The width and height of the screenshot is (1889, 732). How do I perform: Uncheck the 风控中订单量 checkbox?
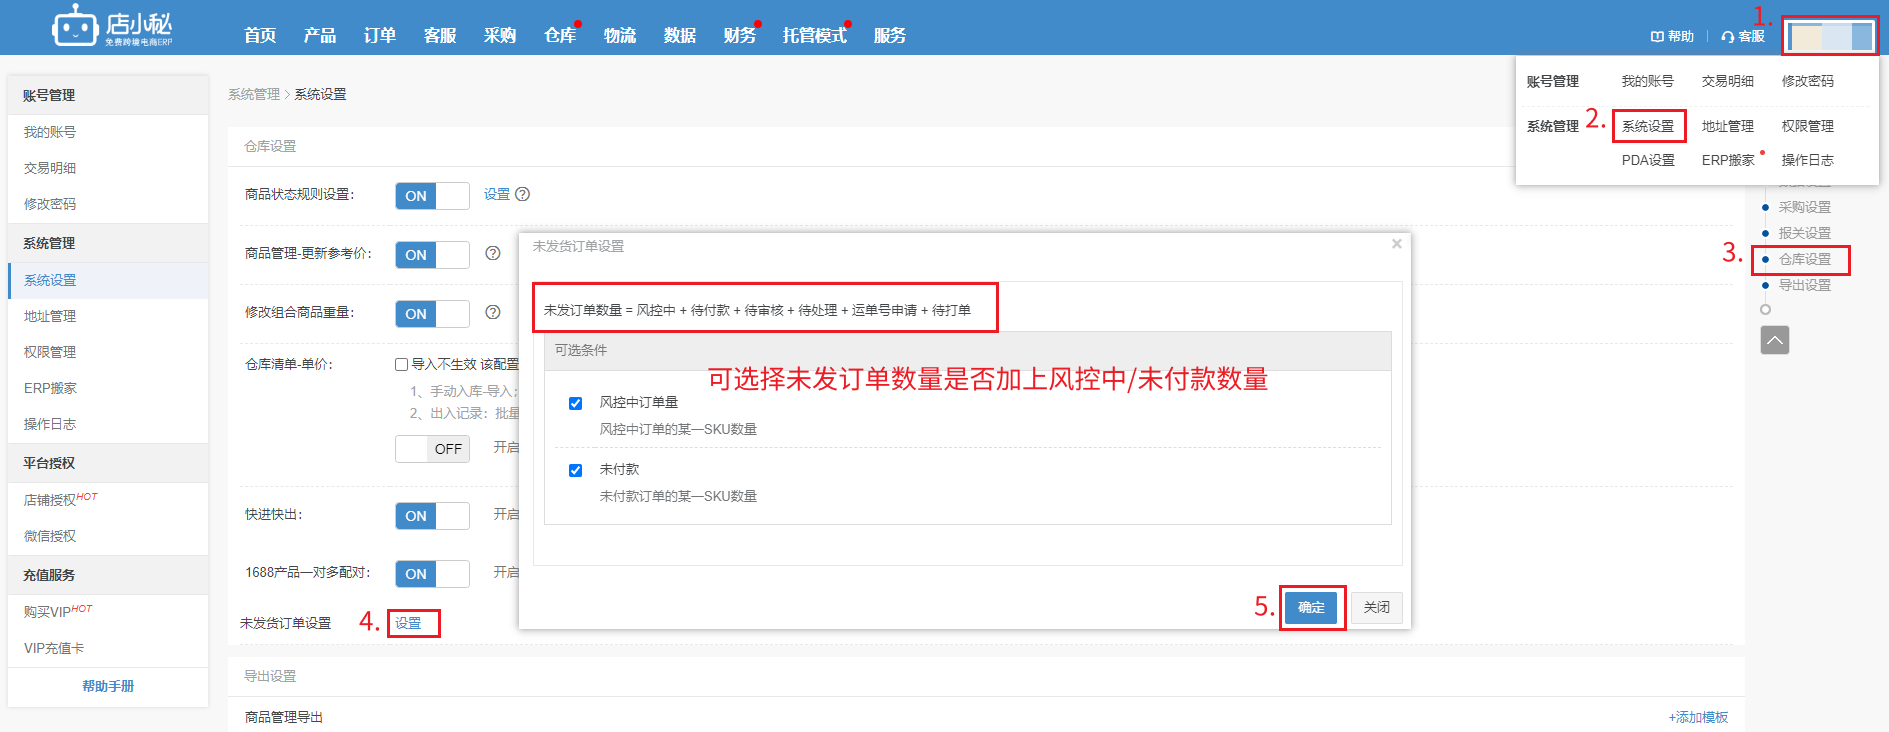pyautogui.click(x=575, y=403)
